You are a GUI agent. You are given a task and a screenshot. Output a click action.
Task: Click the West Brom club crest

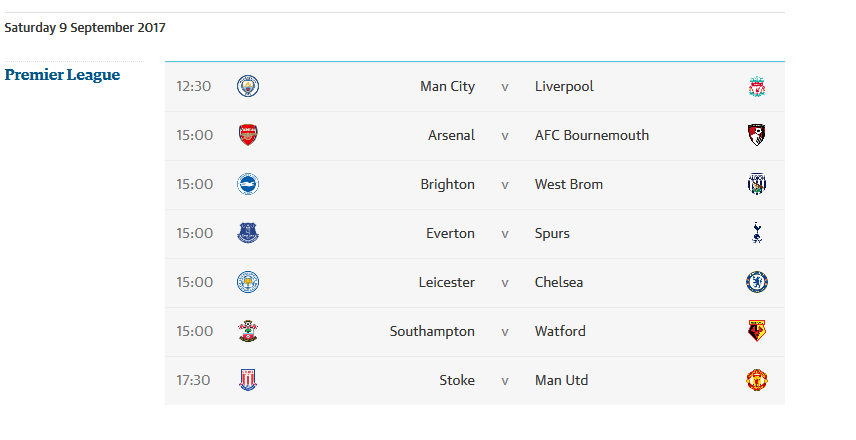(x=757, y=185)
